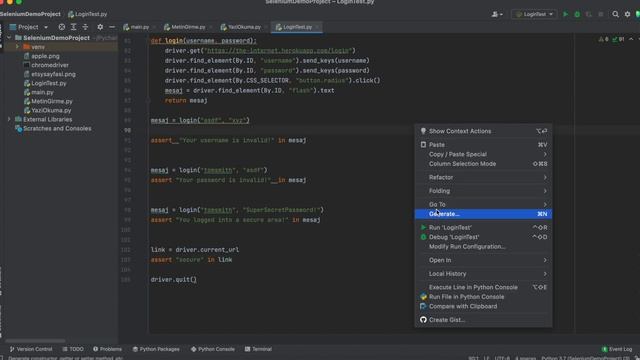
Task: Select chromedriver in the project tree
Action: point(49,65)
